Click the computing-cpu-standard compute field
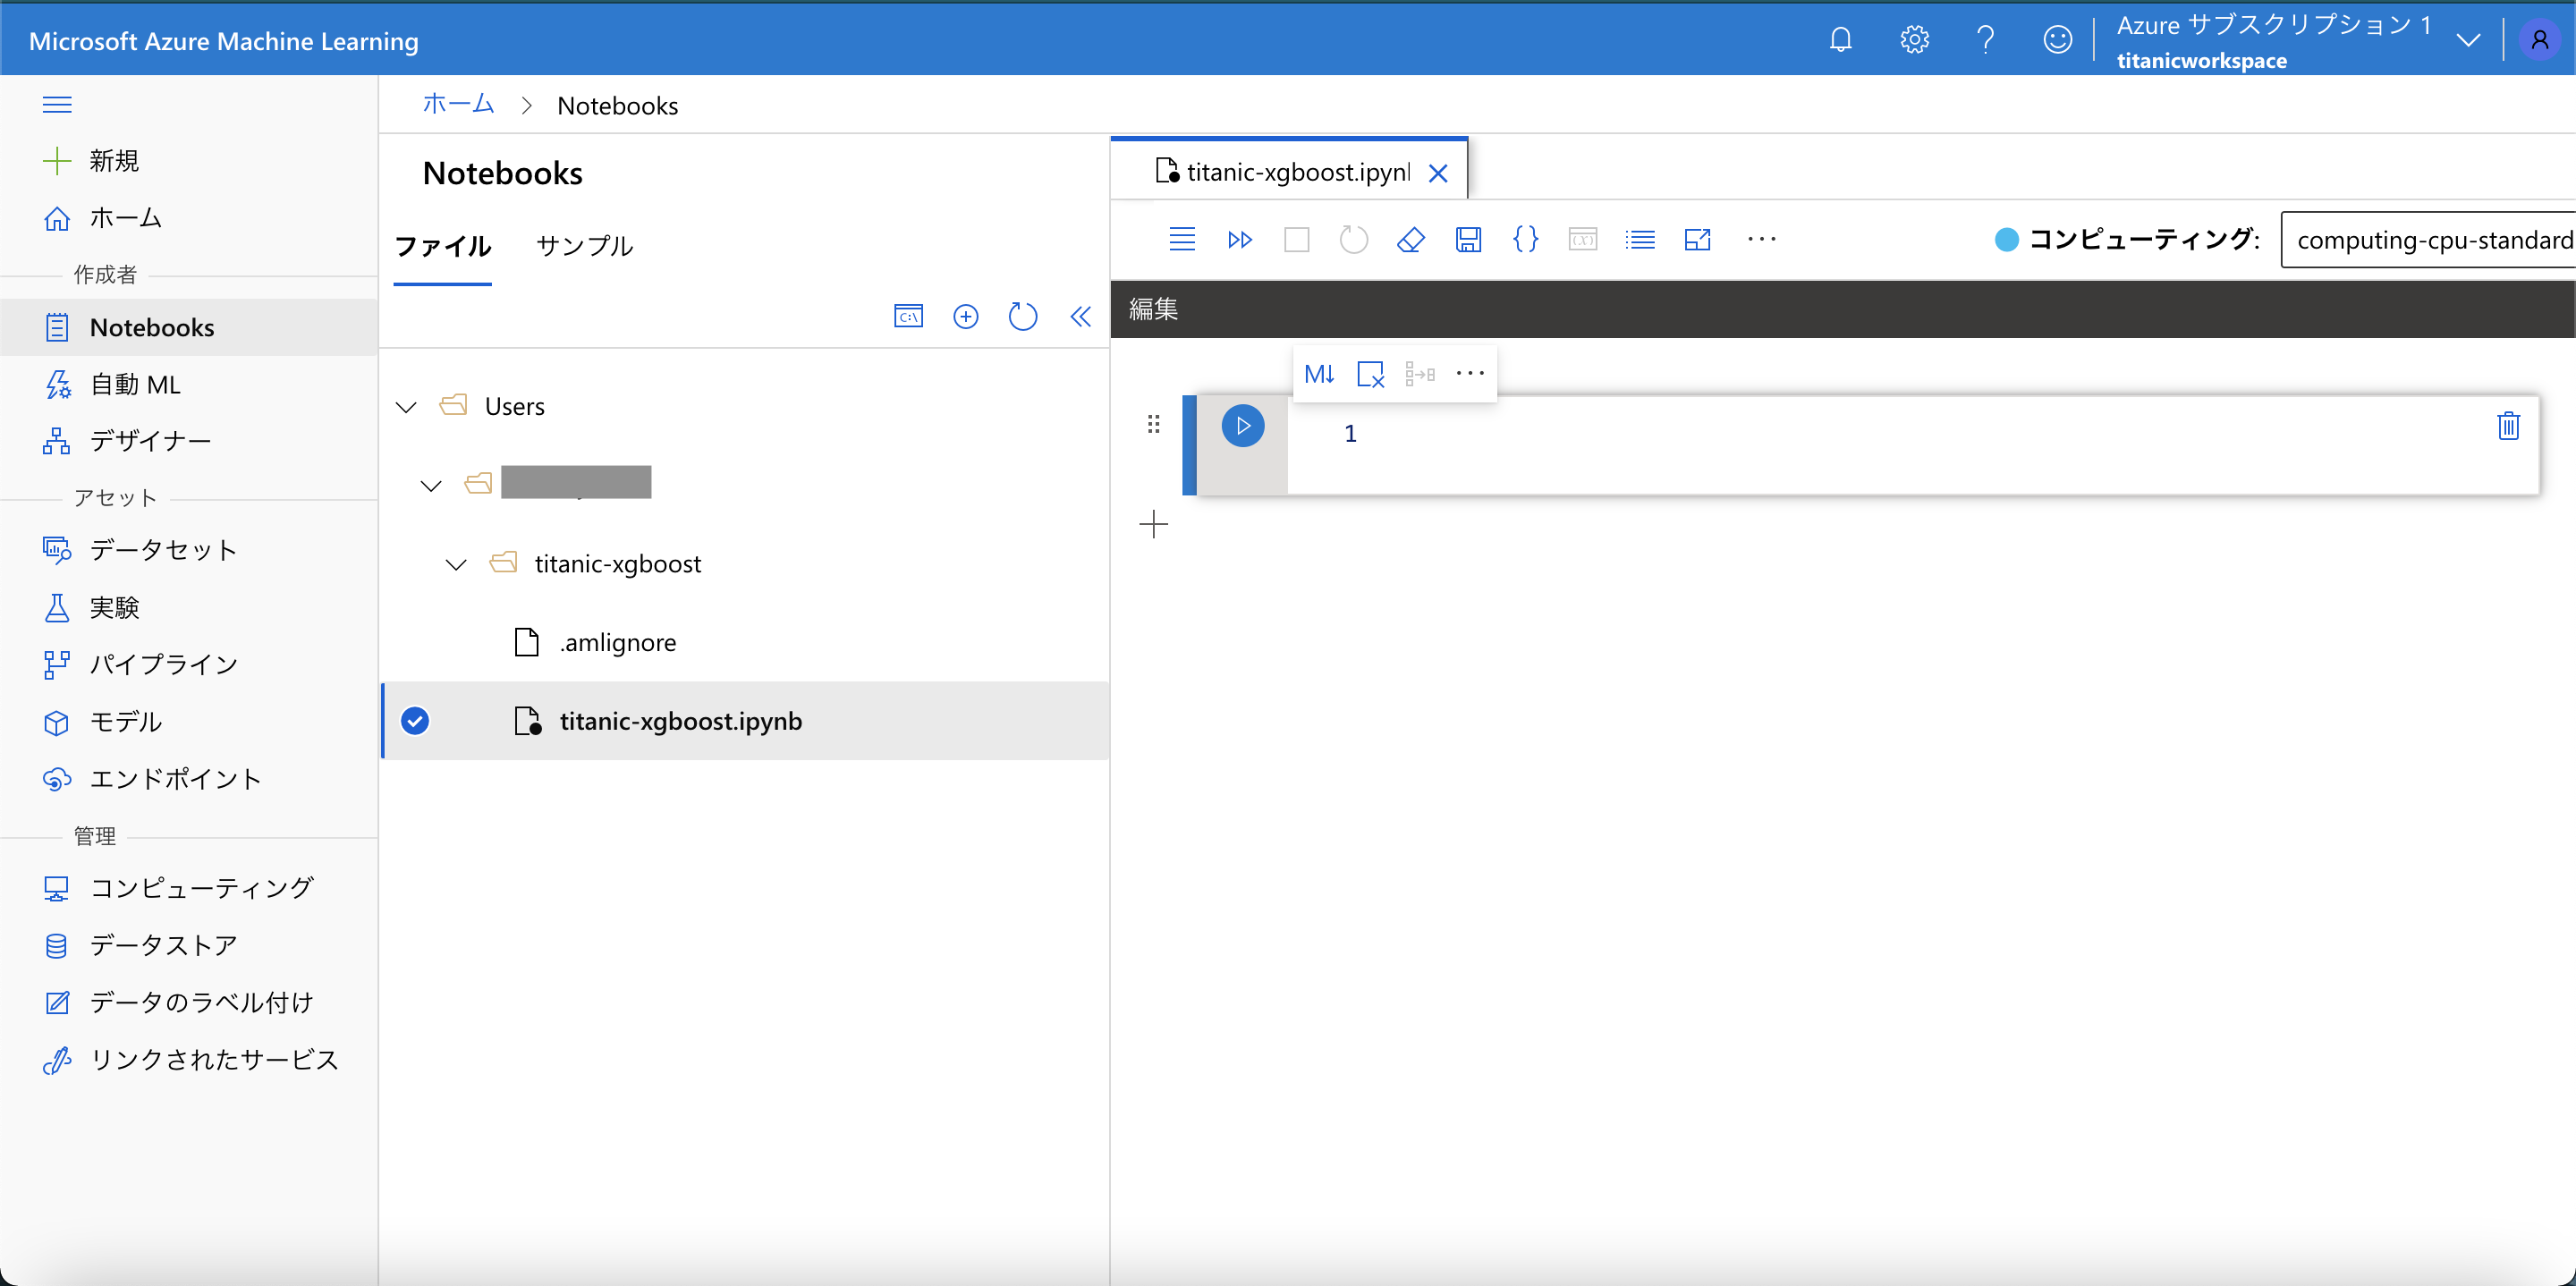Viewport: 2576px width, 1286px height. tap(2430, 240)
